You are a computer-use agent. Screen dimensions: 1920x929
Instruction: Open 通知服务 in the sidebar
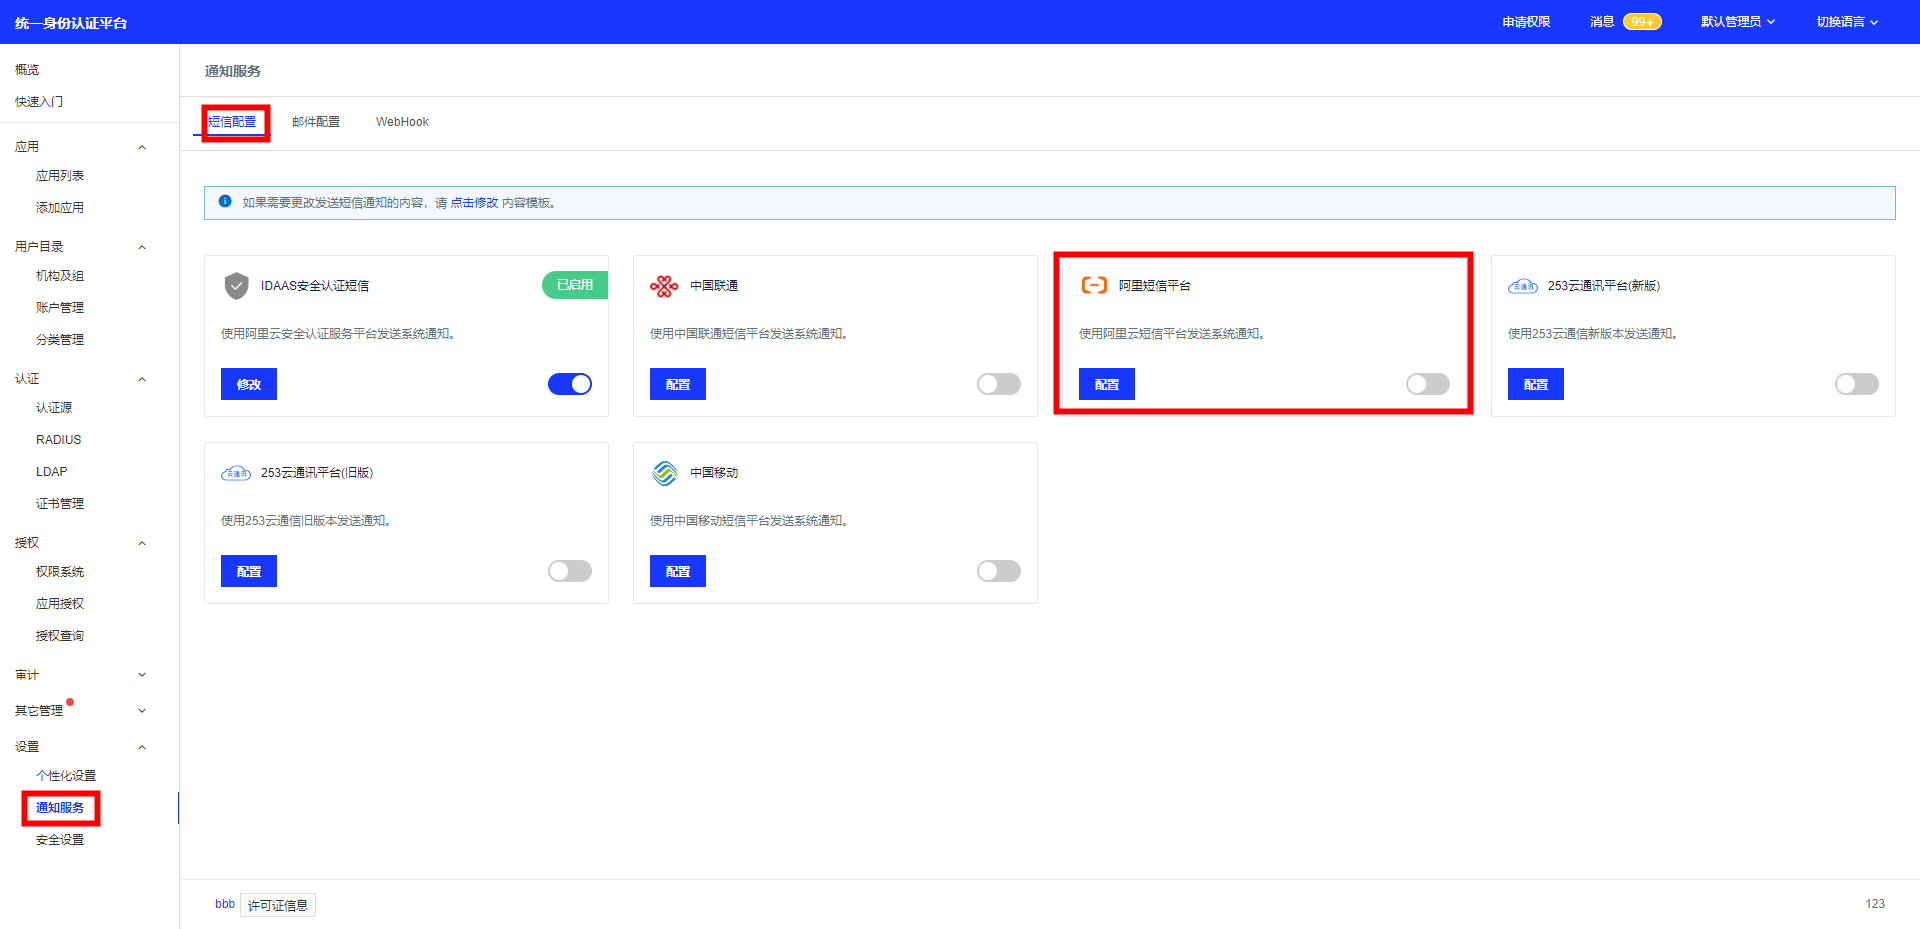click(60, 808)
